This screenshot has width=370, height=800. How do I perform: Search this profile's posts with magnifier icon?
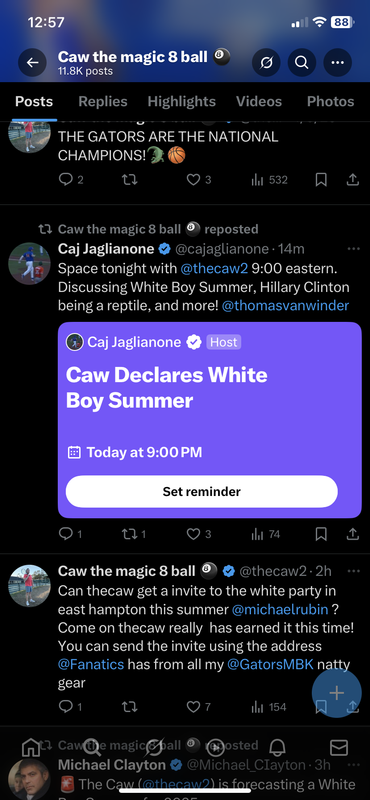point(302,62)
